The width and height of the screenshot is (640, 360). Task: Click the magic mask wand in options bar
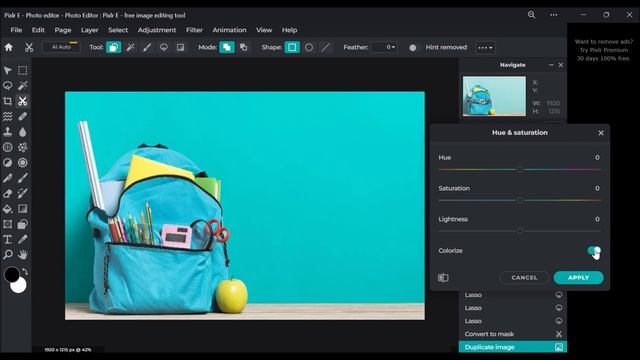tap(131, 47)
